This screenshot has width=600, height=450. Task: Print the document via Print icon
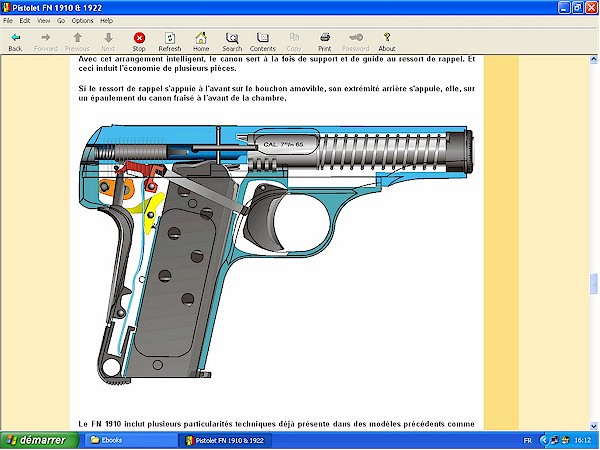pyautogui.click(x=324, y=41)
